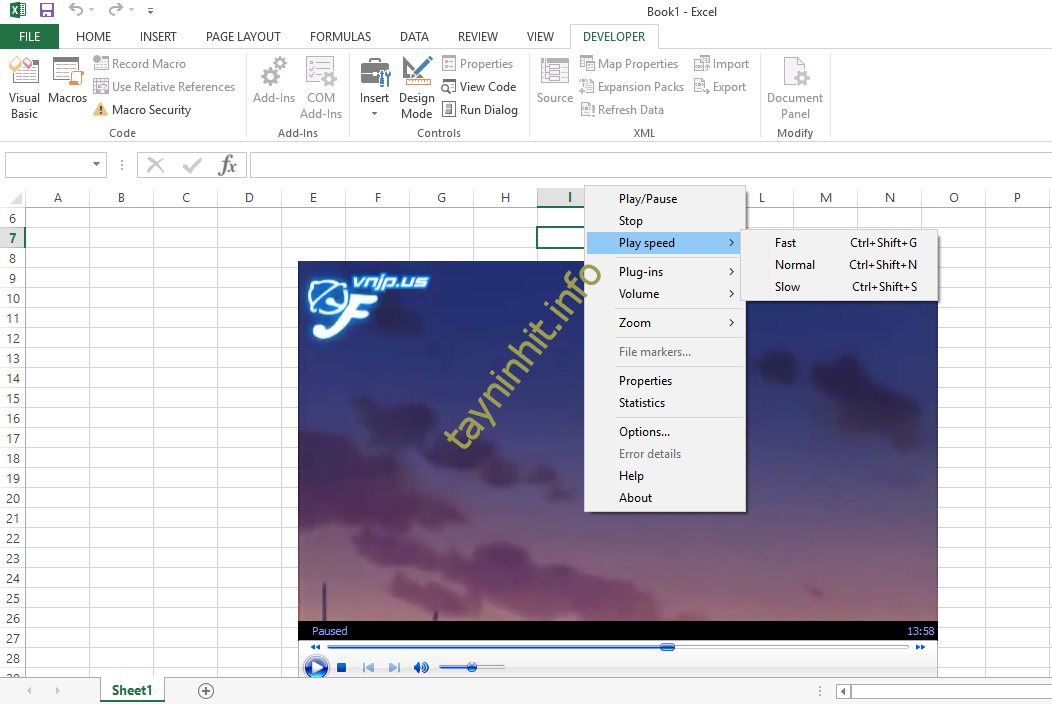Add a new sheet with plus button
Viewport: 1052px width, 704px height.
pos(206,690)
